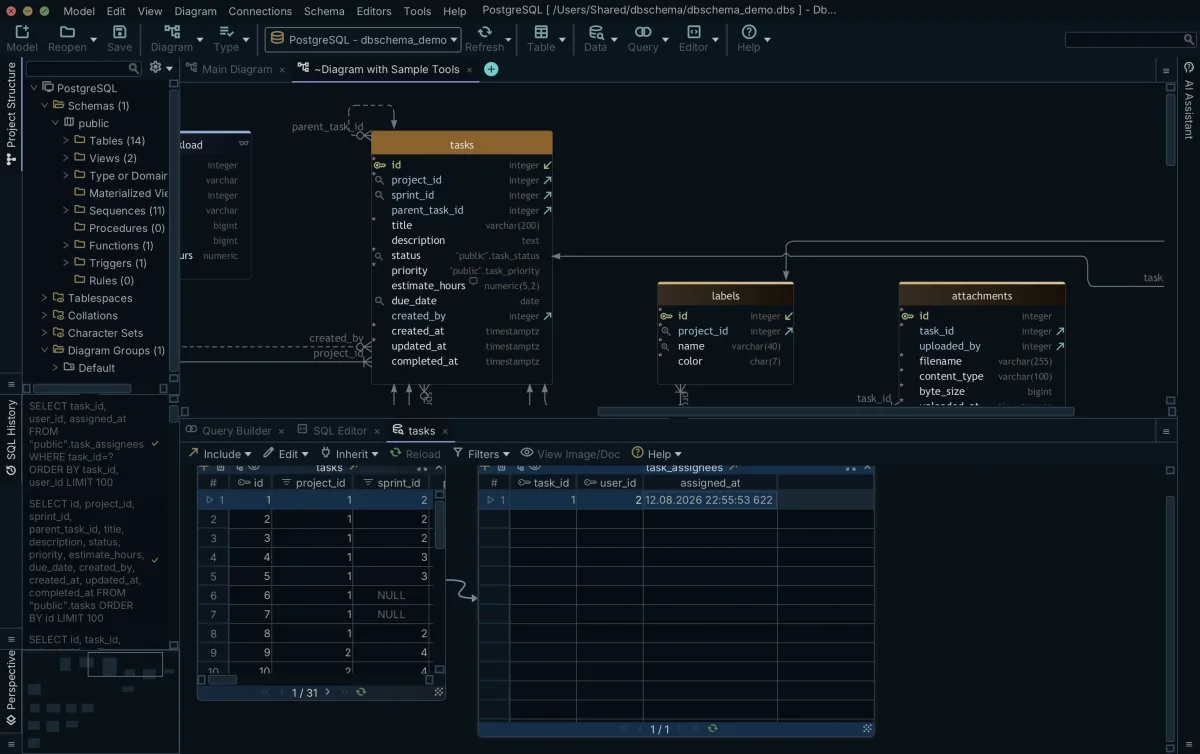Select the Functions (1) tree item

point(121,246)
